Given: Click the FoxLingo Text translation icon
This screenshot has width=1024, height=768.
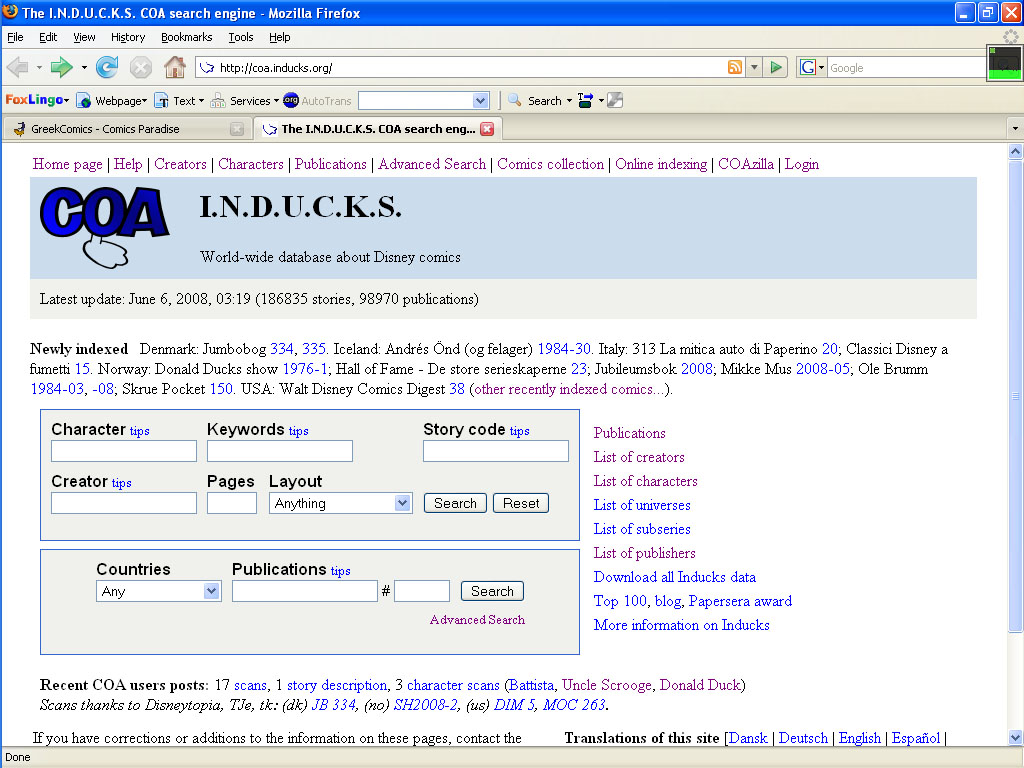Looking at the screenshot, I should coord(161,101).
